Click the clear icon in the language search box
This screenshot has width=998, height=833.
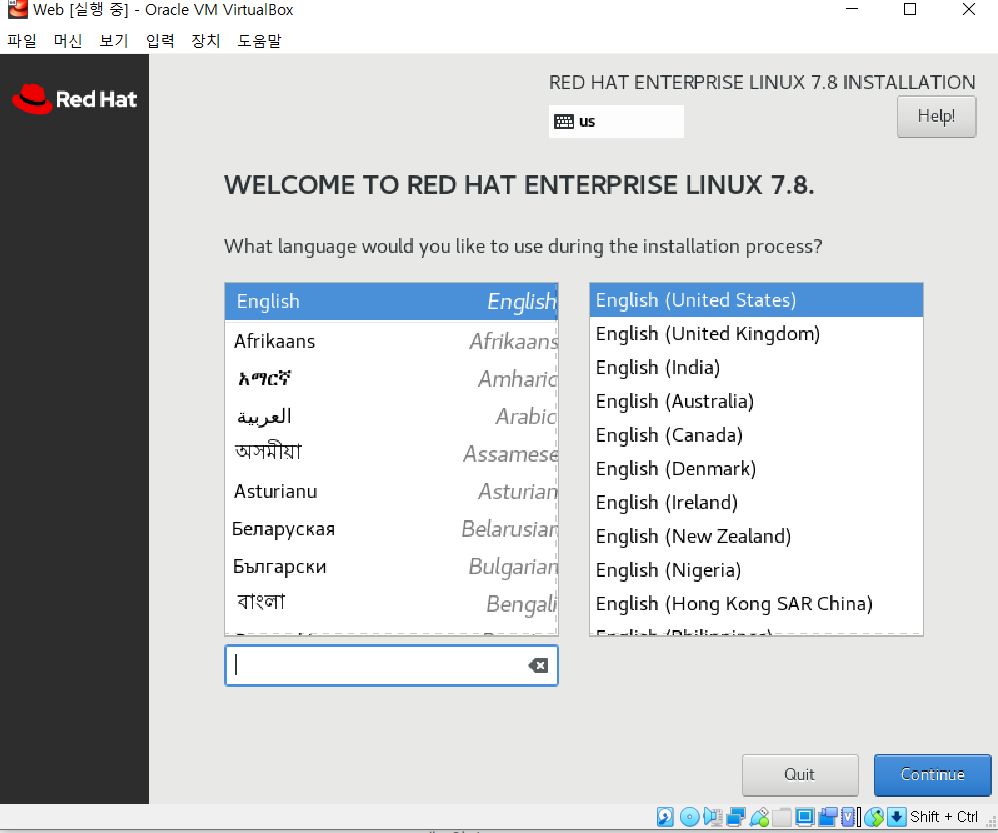pyautogui.click(x=538, y=666)
